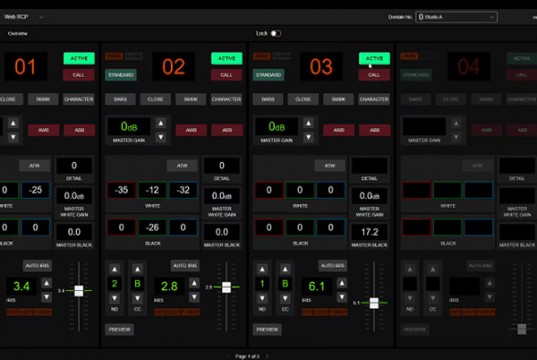Select camera 02 green black value -26
The image size is (537, 360).
(x=152, y=227)
